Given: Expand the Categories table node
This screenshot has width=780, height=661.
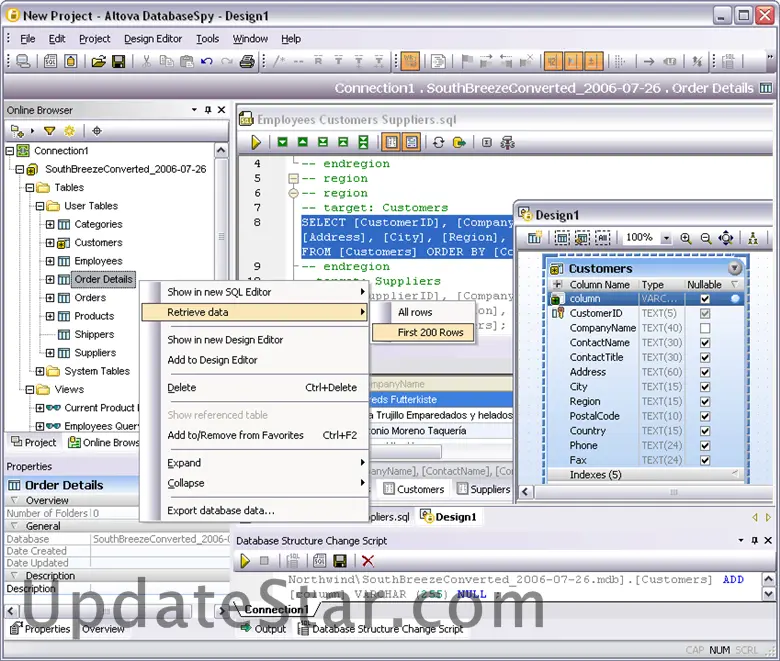Looking at the screenshot, I should [50, 224].
